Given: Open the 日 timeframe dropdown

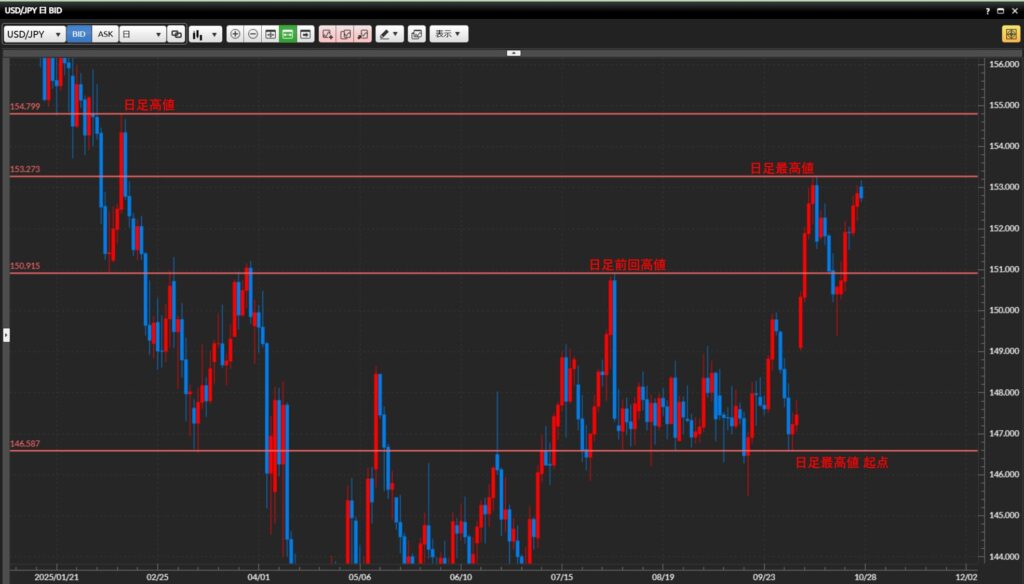Looking at the screenshot, I should [142, 34].
